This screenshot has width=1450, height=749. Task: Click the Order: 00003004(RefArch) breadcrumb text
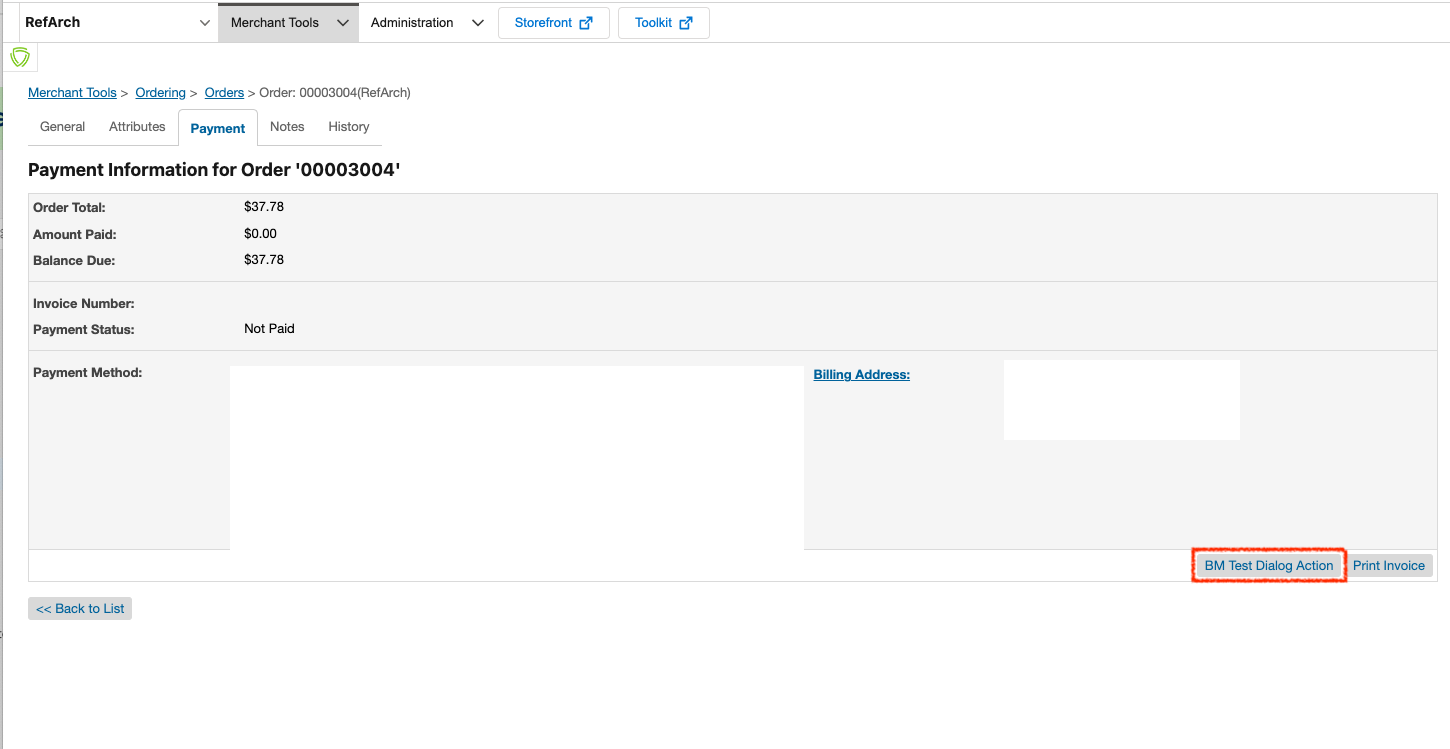coord(335,93)
